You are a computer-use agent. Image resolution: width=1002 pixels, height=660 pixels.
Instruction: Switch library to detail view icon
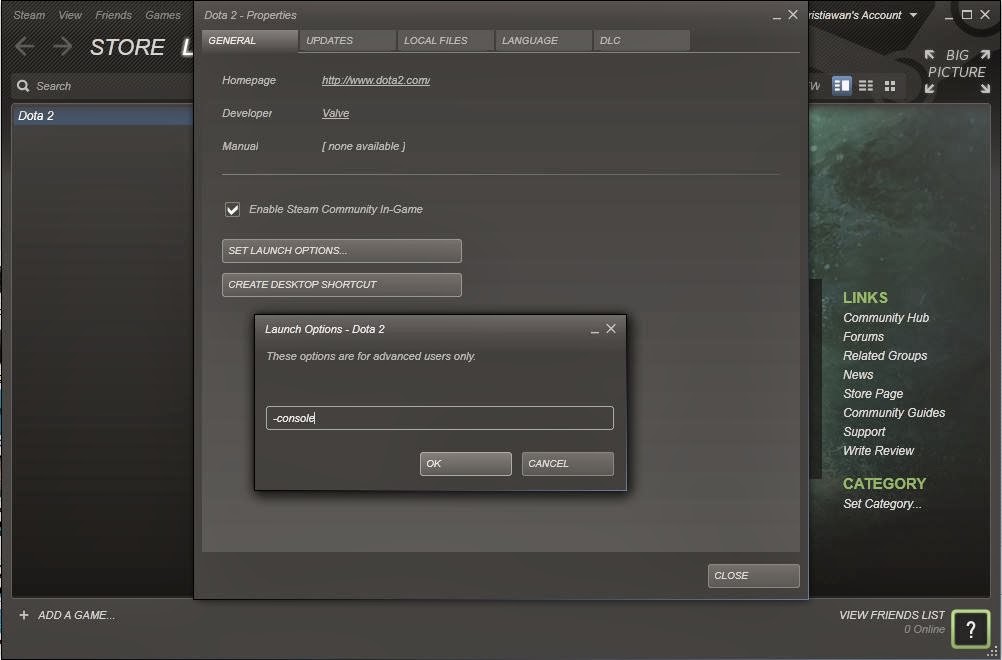click(x=842, y=86)
